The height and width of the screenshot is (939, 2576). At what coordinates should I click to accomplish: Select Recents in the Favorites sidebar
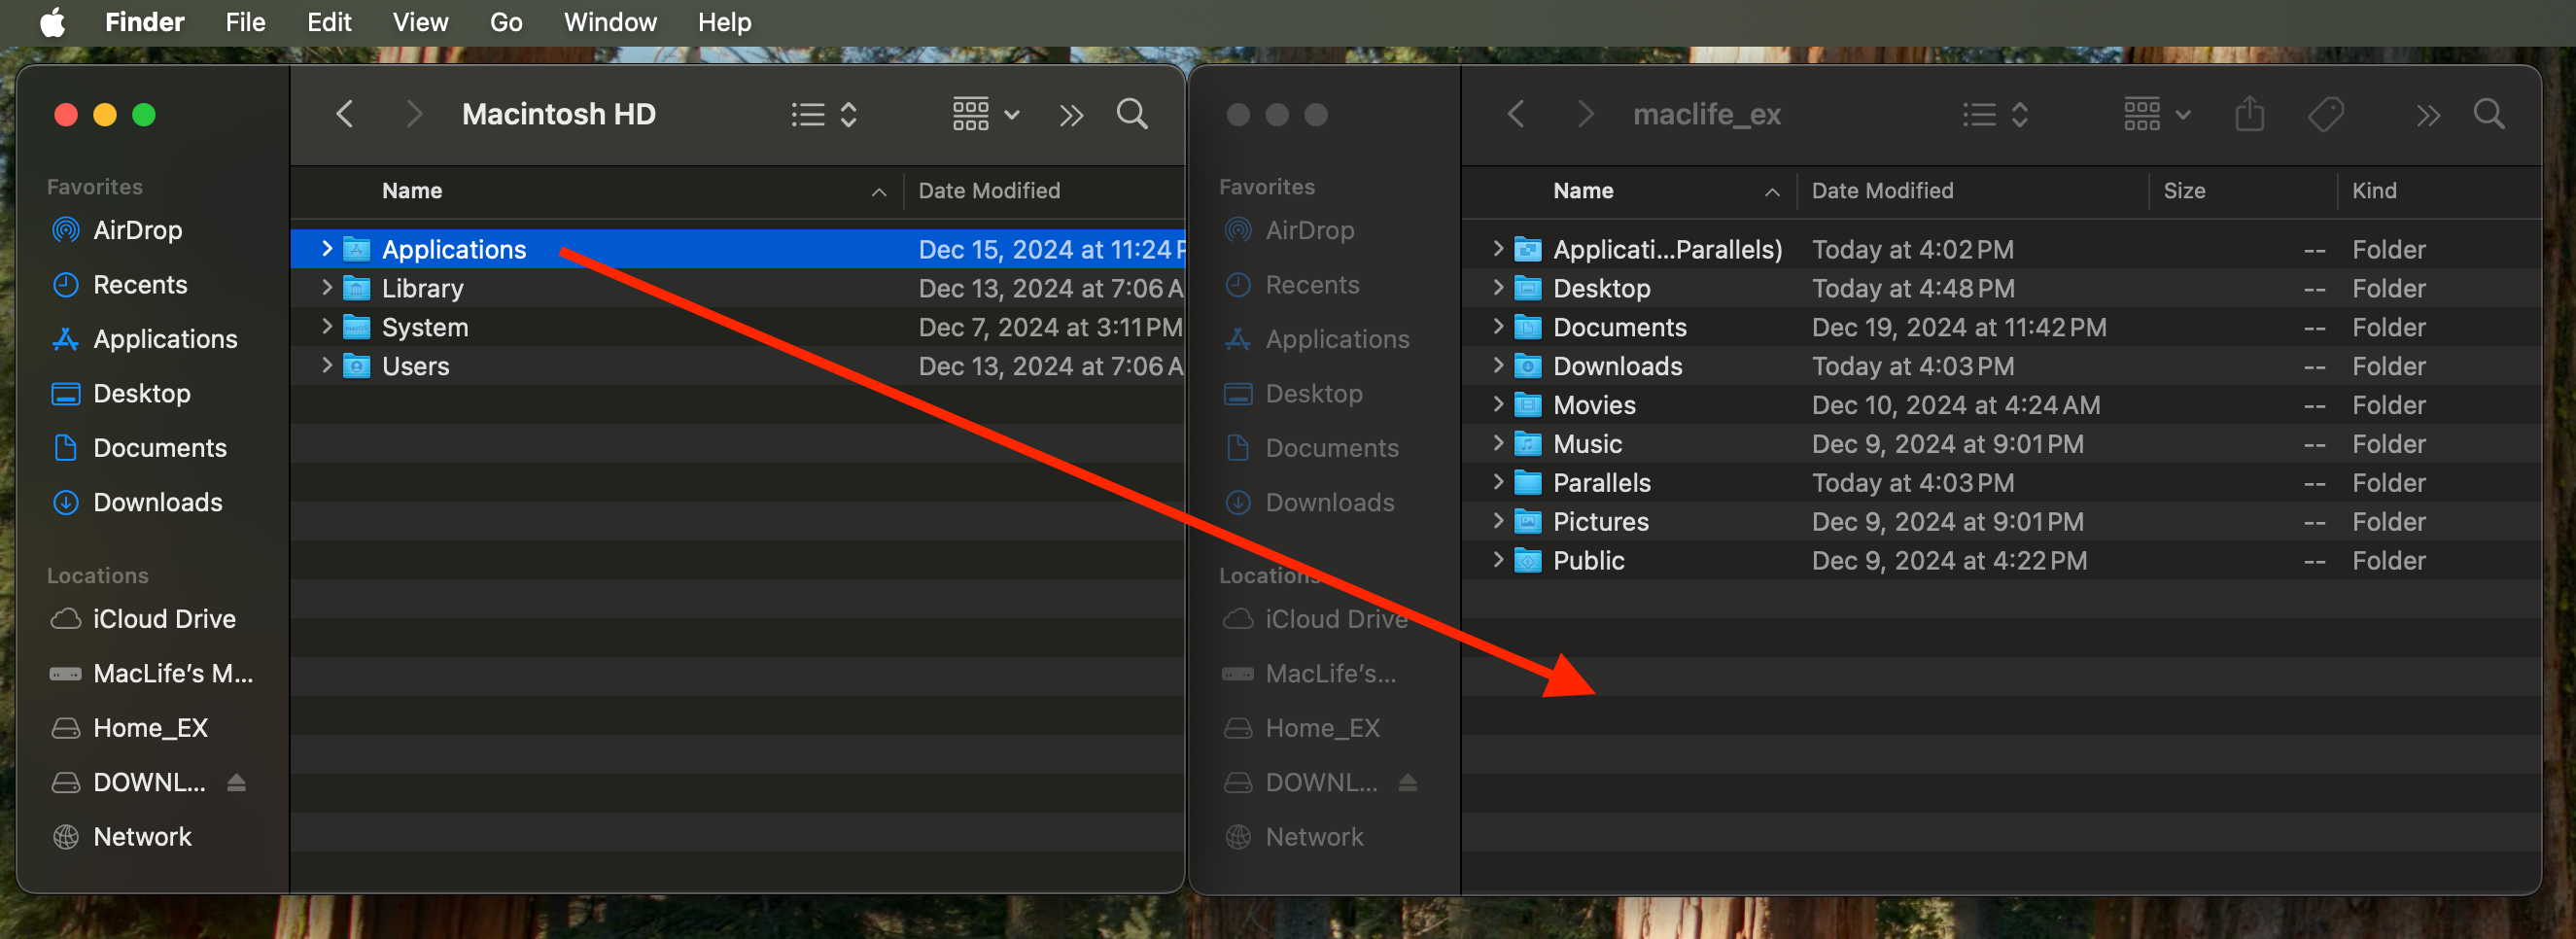pyautogui.click(x=141, y=284)
